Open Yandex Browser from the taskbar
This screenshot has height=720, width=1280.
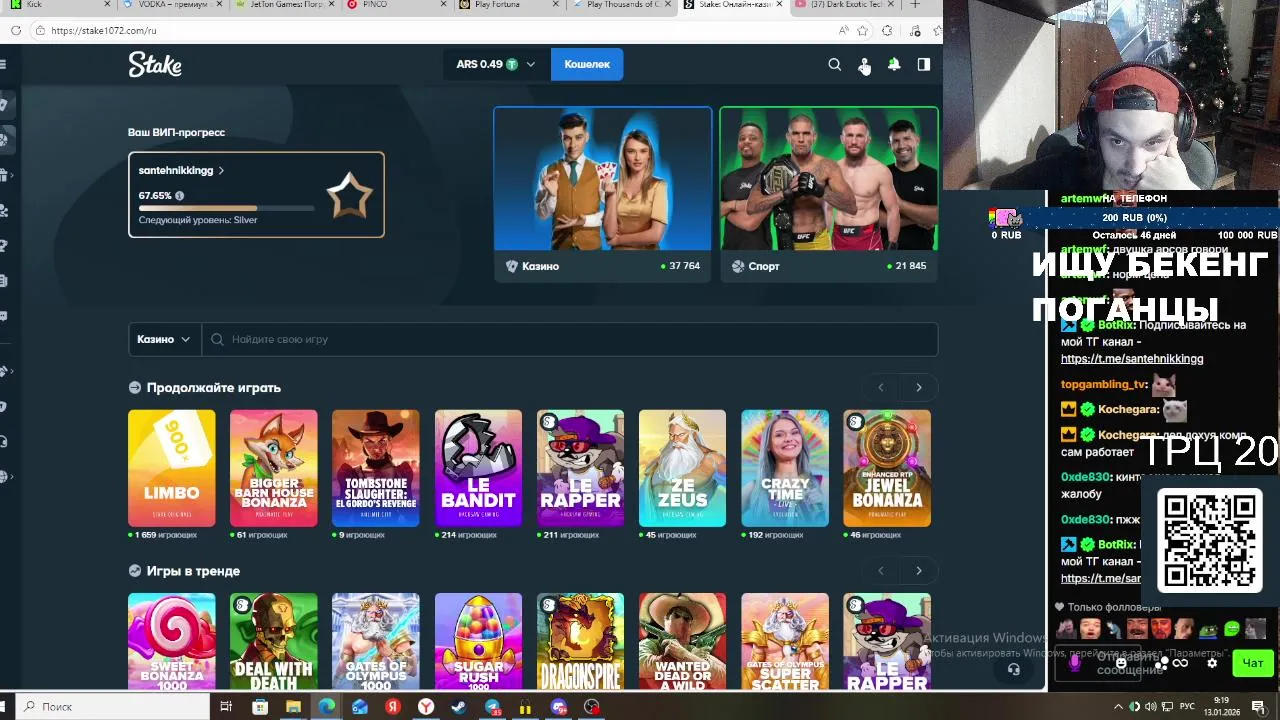(x=426, y=707)
